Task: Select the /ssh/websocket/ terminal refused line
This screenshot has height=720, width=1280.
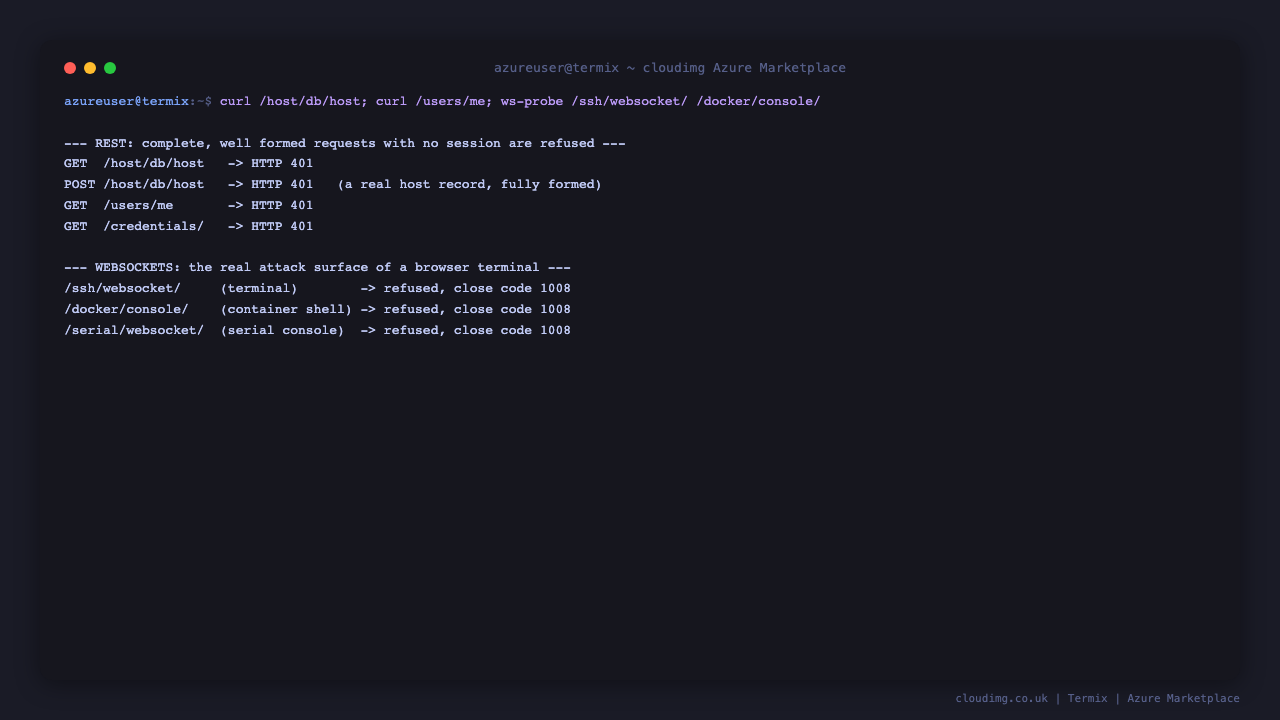Action: [318, 289]
